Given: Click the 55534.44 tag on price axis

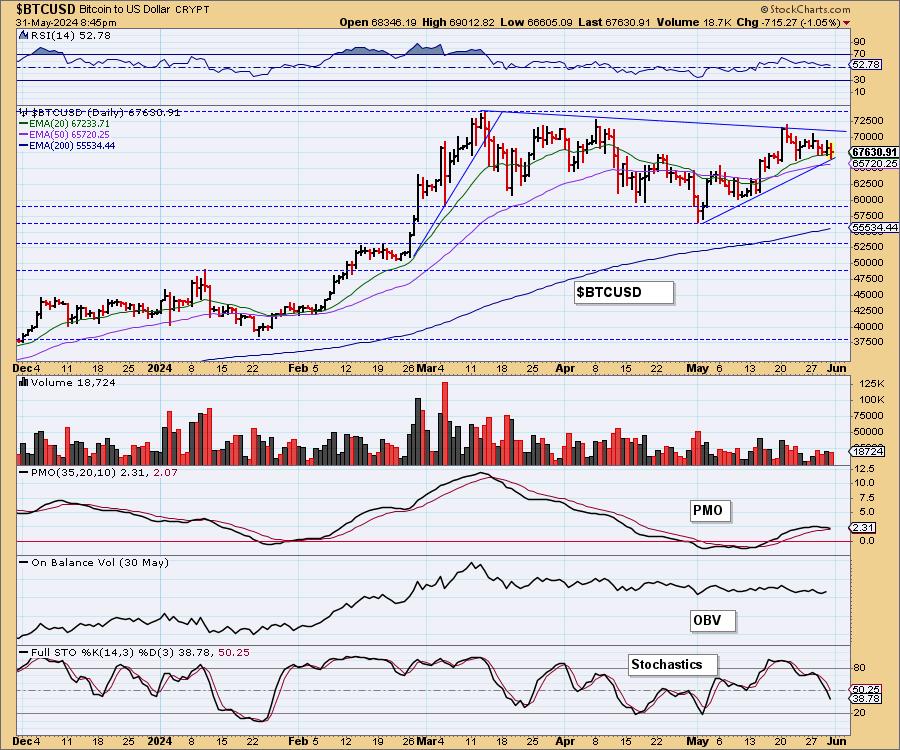Looking at the screenshot, I should click(x=874, y=227).
